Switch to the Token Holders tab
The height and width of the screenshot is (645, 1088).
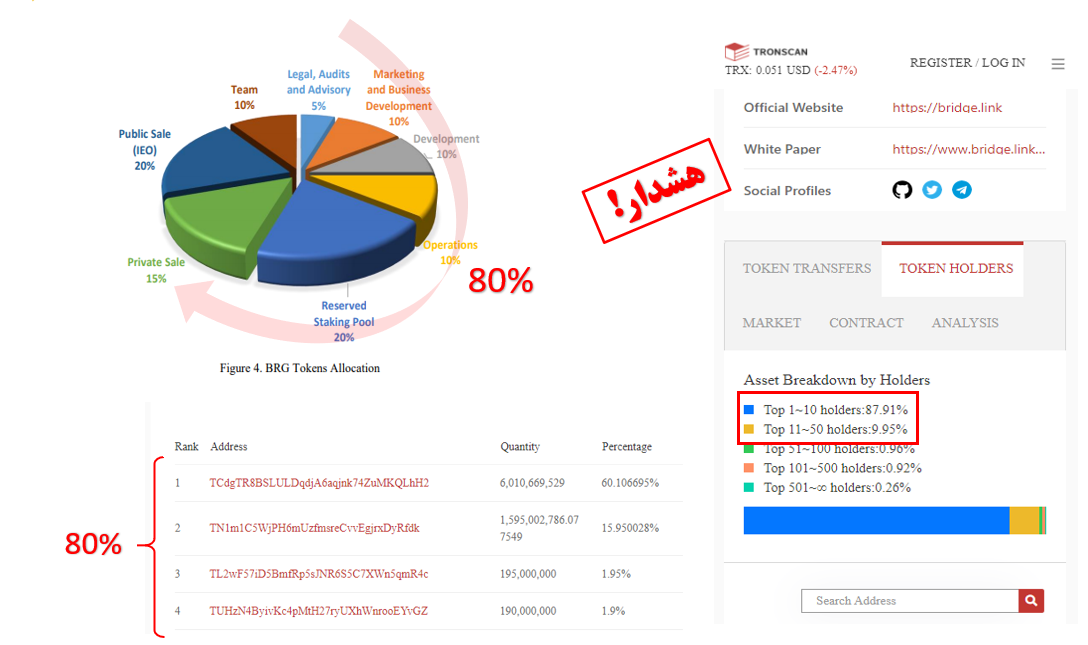click(955, 268)
